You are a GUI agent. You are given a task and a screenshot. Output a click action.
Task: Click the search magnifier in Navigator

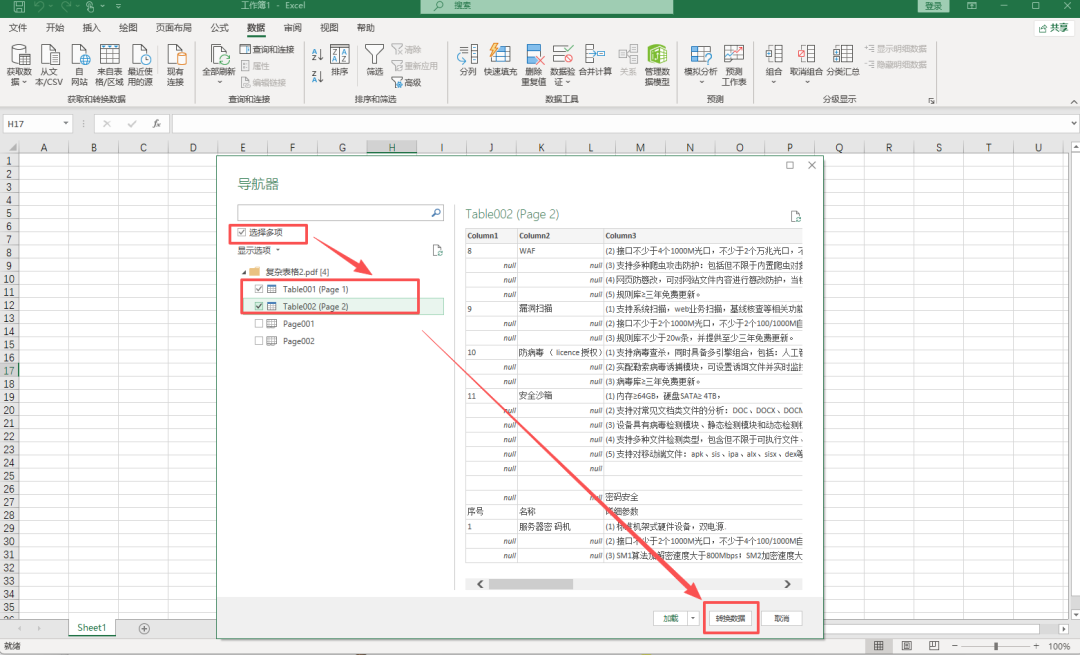(436, 213)
